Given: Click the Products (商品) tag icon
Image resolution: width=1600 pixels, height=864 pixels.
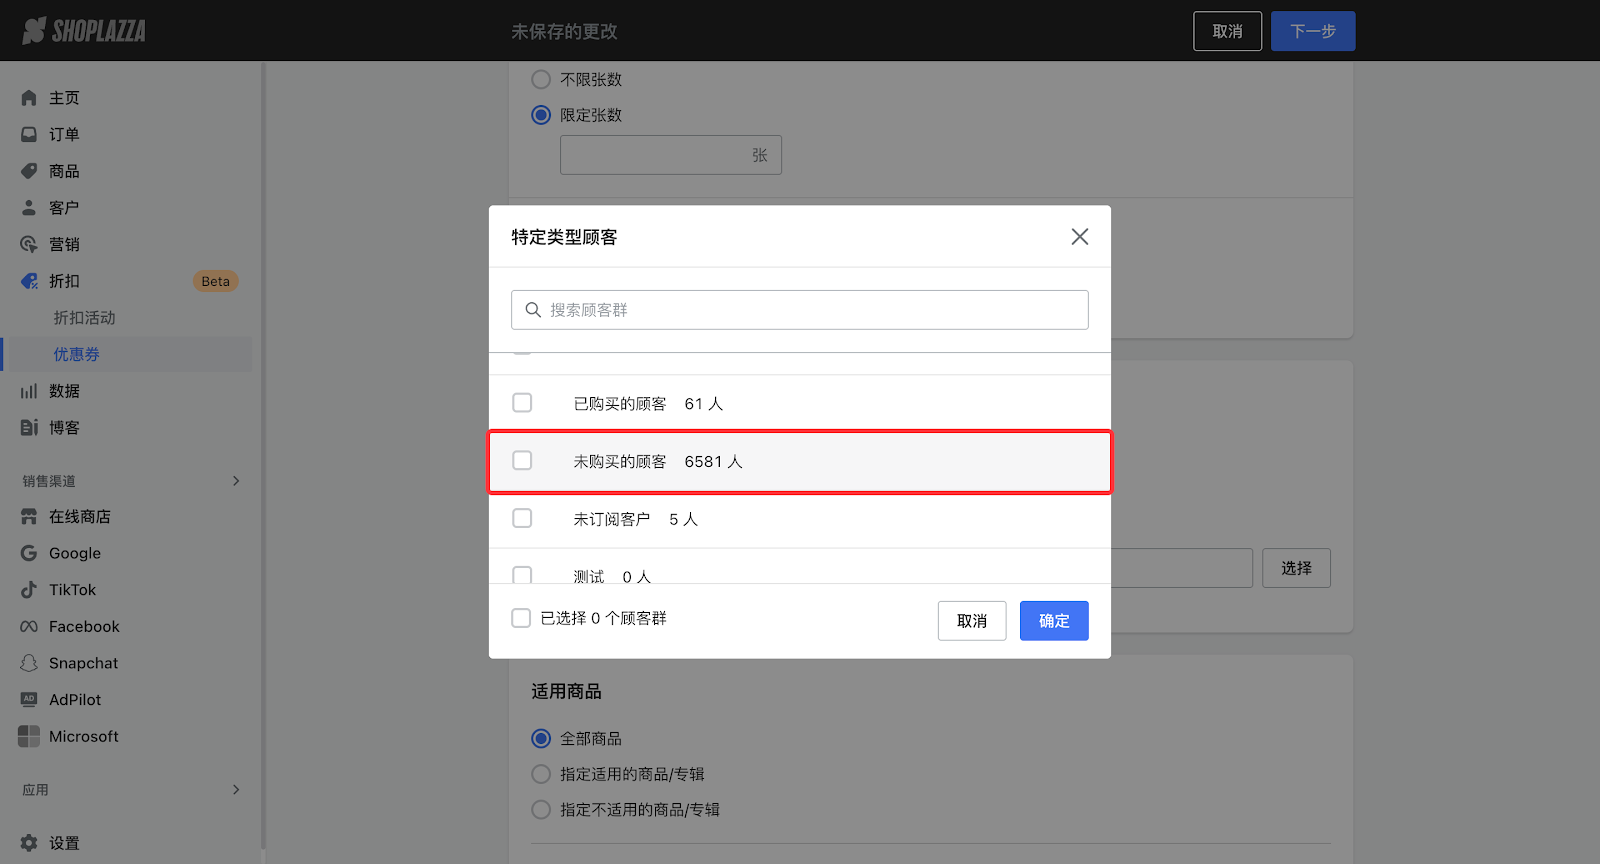Looking at the screenshot, I should click(29, 171).
